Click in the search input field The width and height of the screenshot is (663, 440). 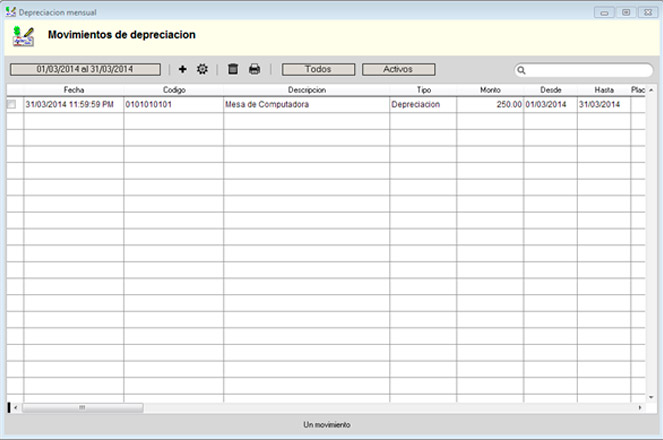588,71
